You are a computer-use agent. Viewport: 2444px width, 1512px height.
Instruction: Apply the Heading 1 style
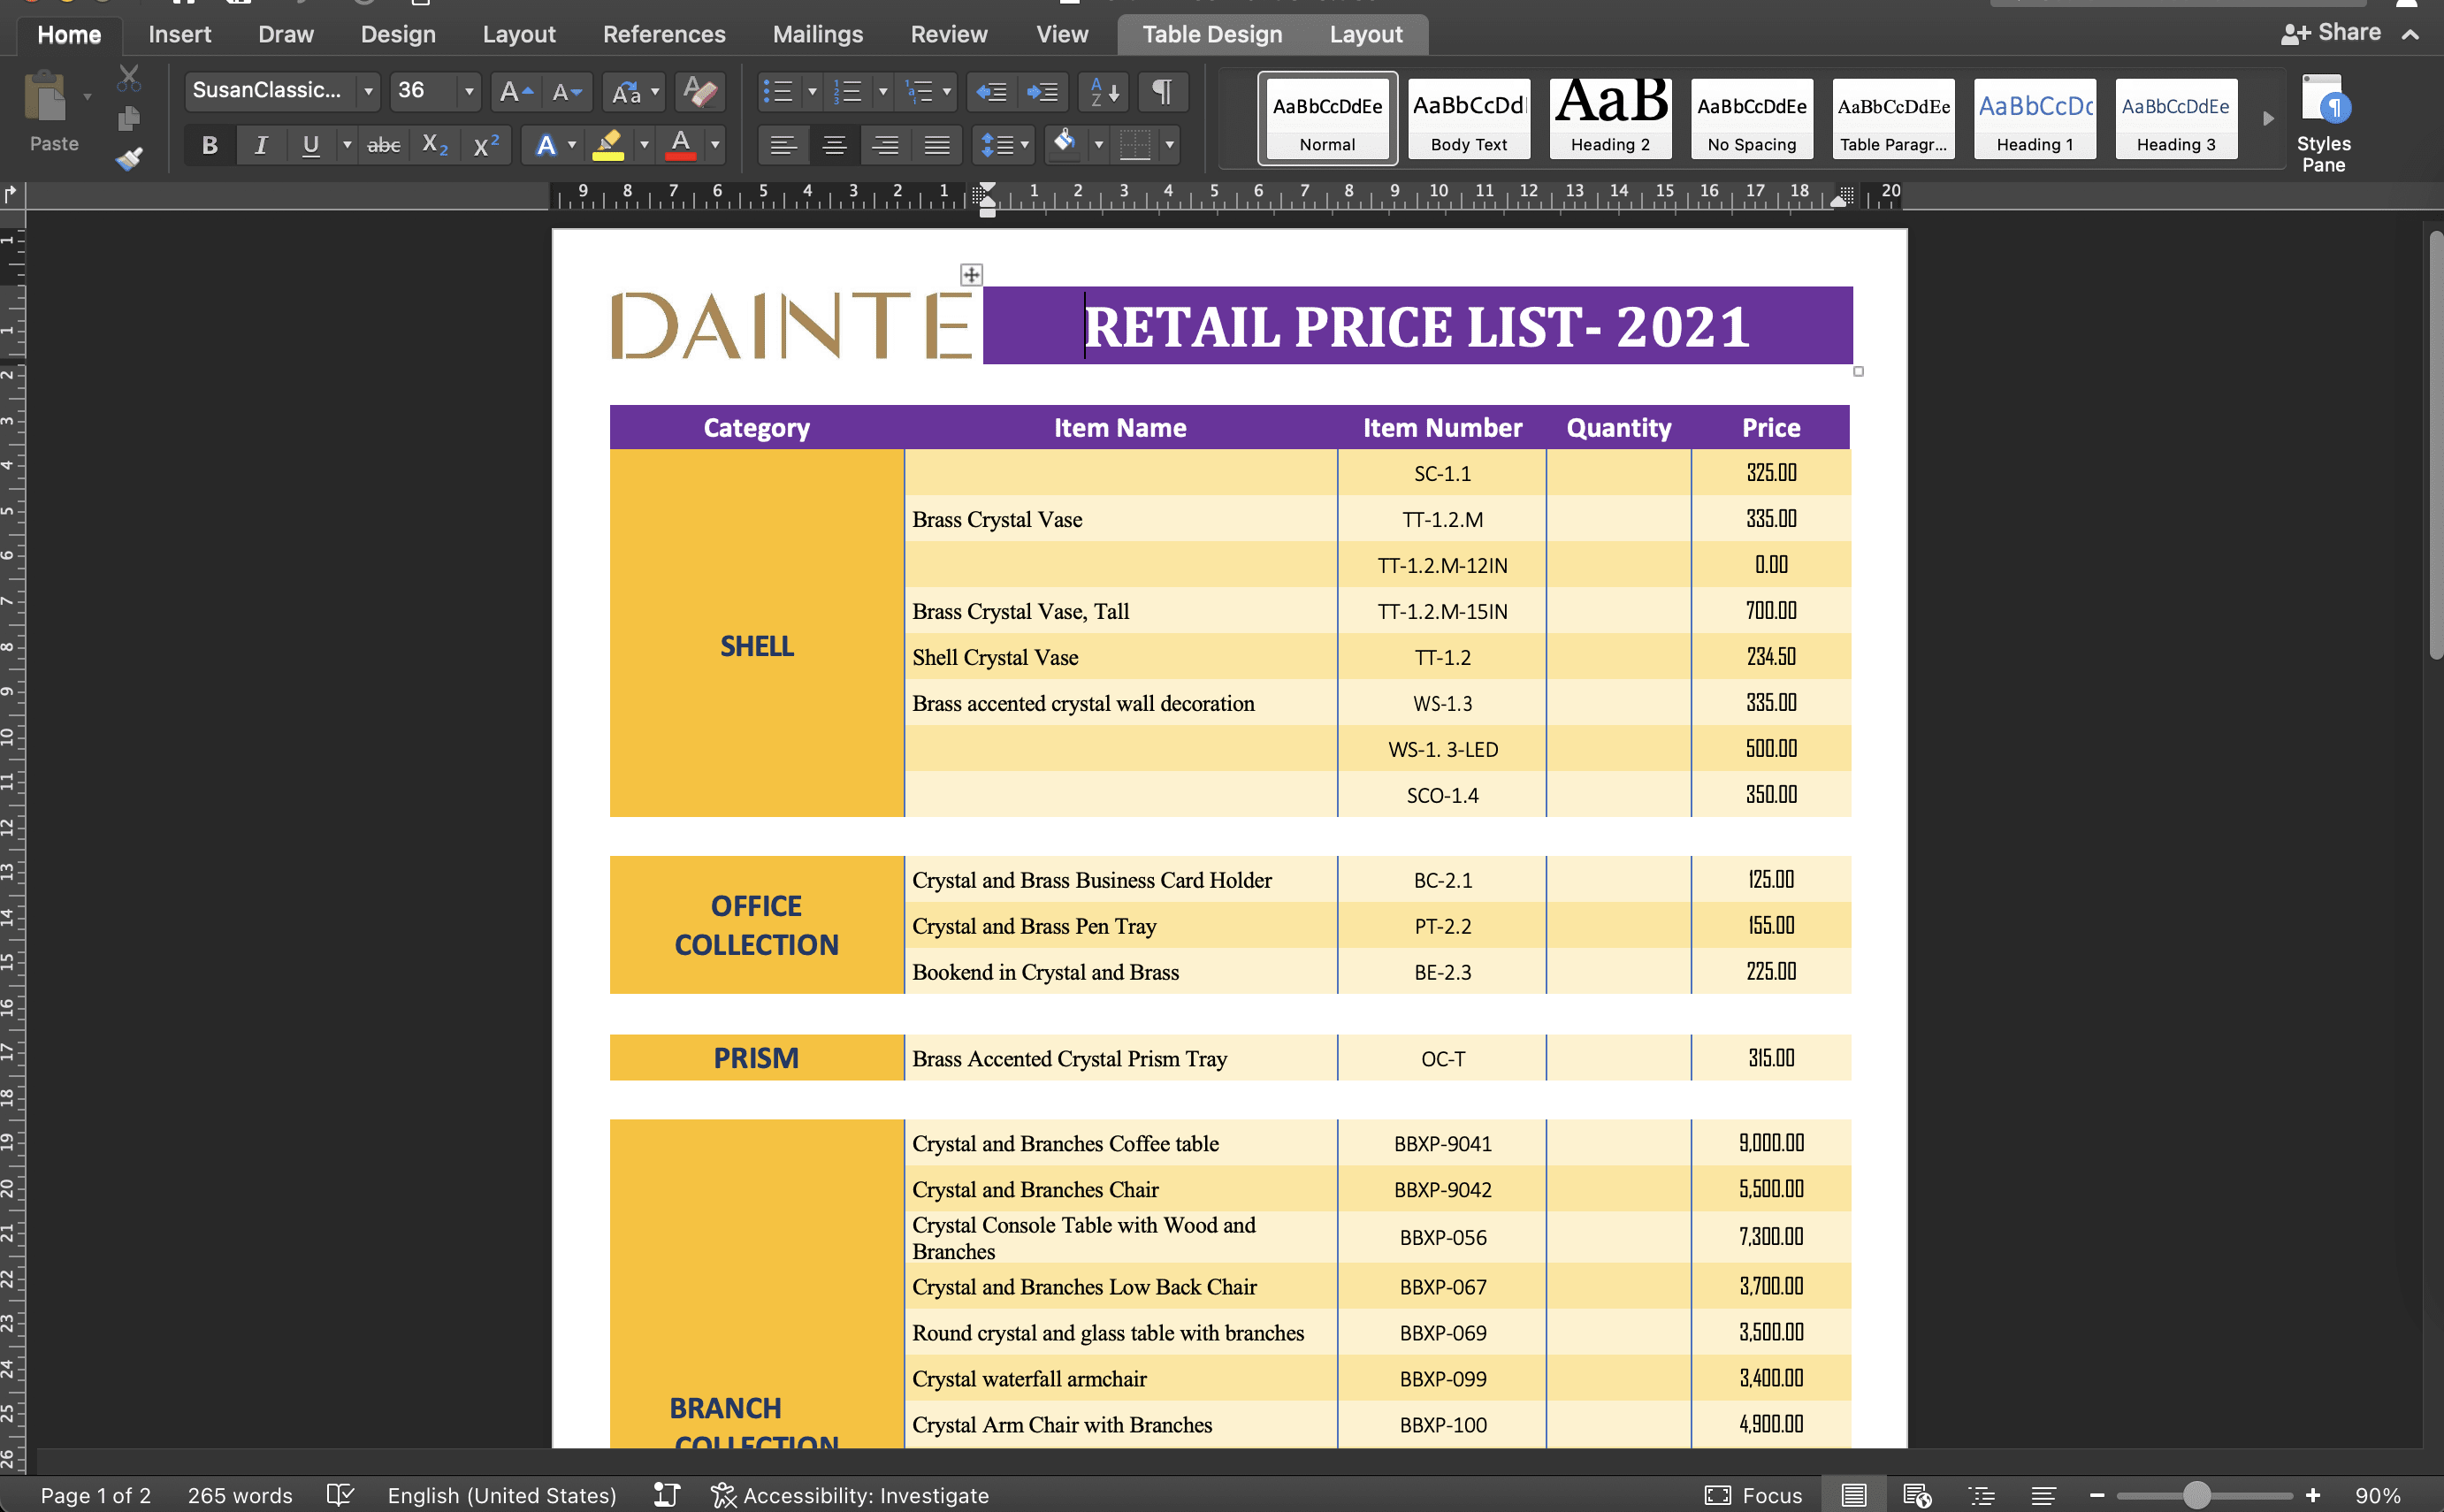(2035, 118)
